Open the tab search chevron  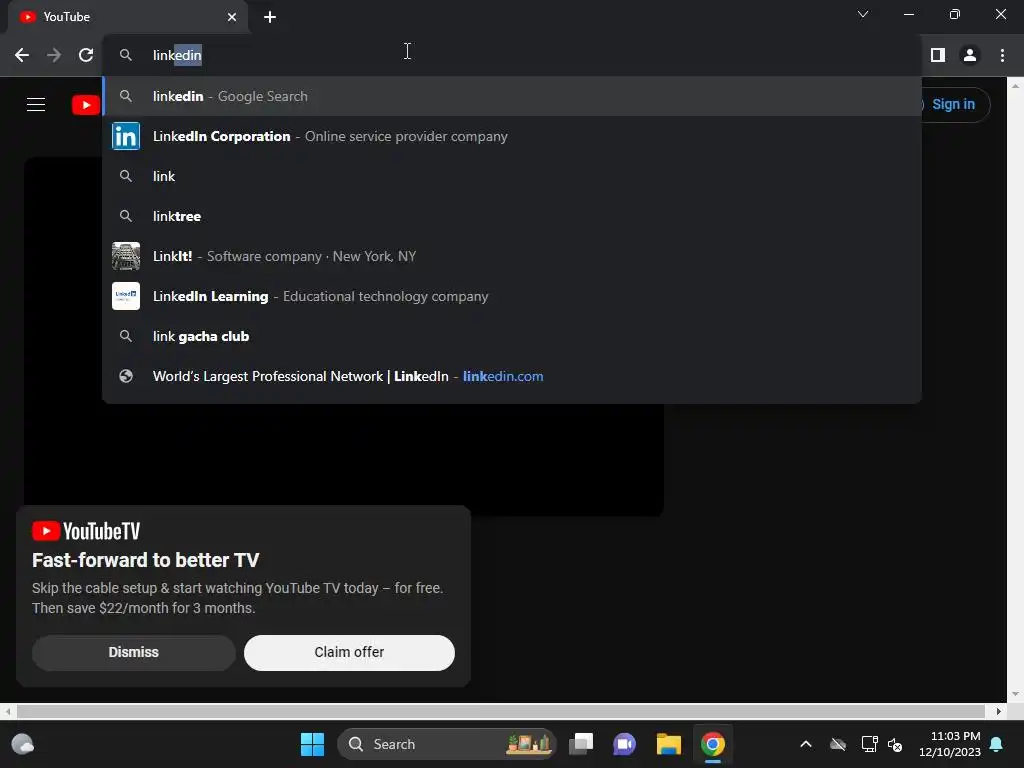click(863, 14)
